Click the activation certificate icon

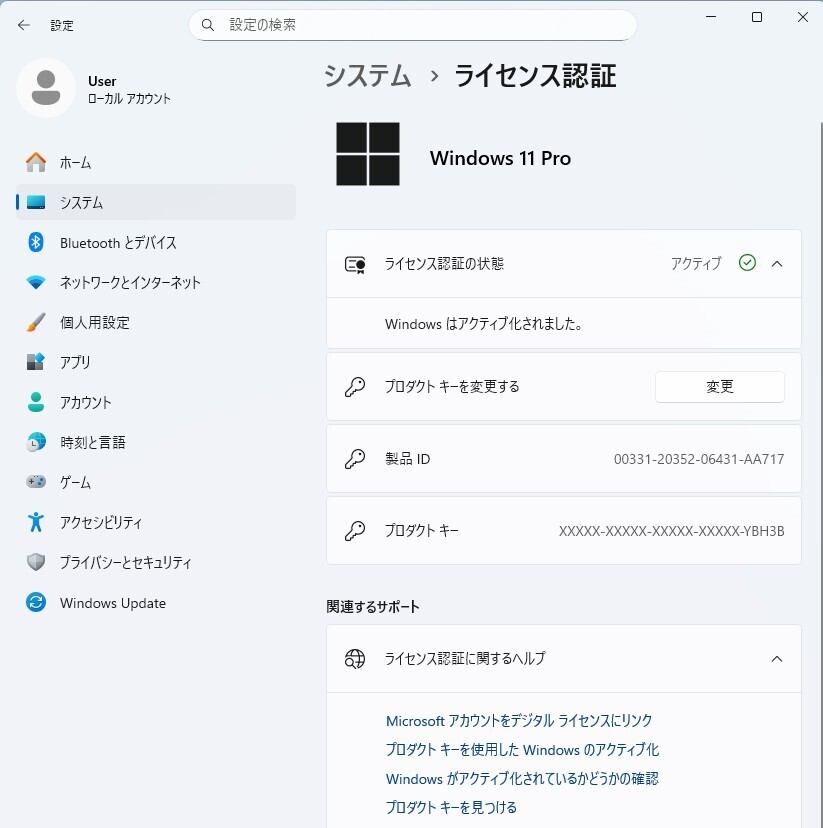(x=355, y=264)
